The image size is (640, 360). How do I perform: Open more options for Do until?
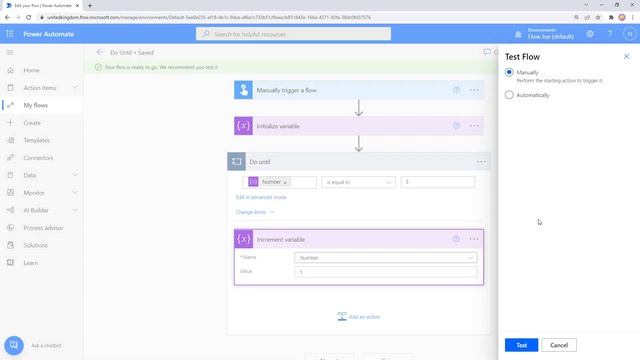click(x=481, y=162)
